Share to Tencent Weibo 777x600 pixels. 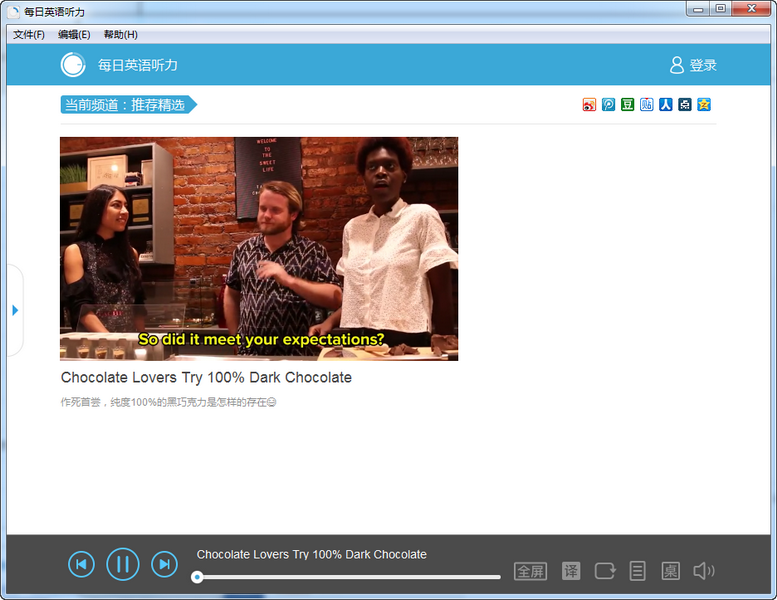[x=609, y=104]
